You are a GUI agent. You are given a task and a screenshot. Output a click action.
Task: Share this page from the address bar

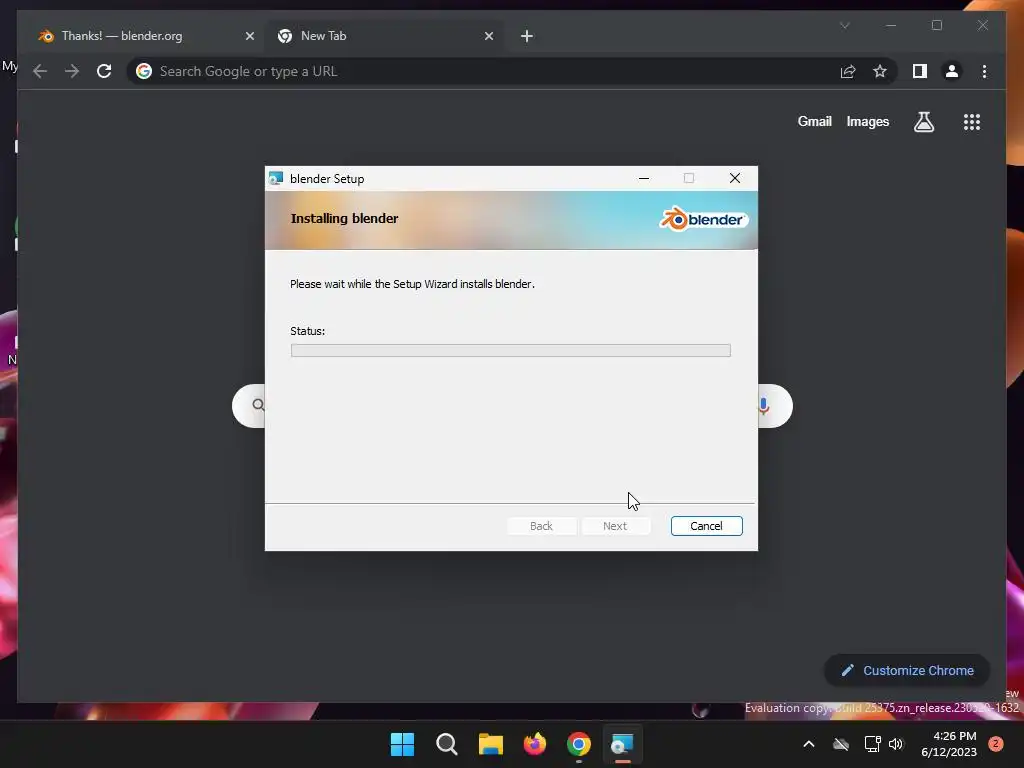(848, 71)
